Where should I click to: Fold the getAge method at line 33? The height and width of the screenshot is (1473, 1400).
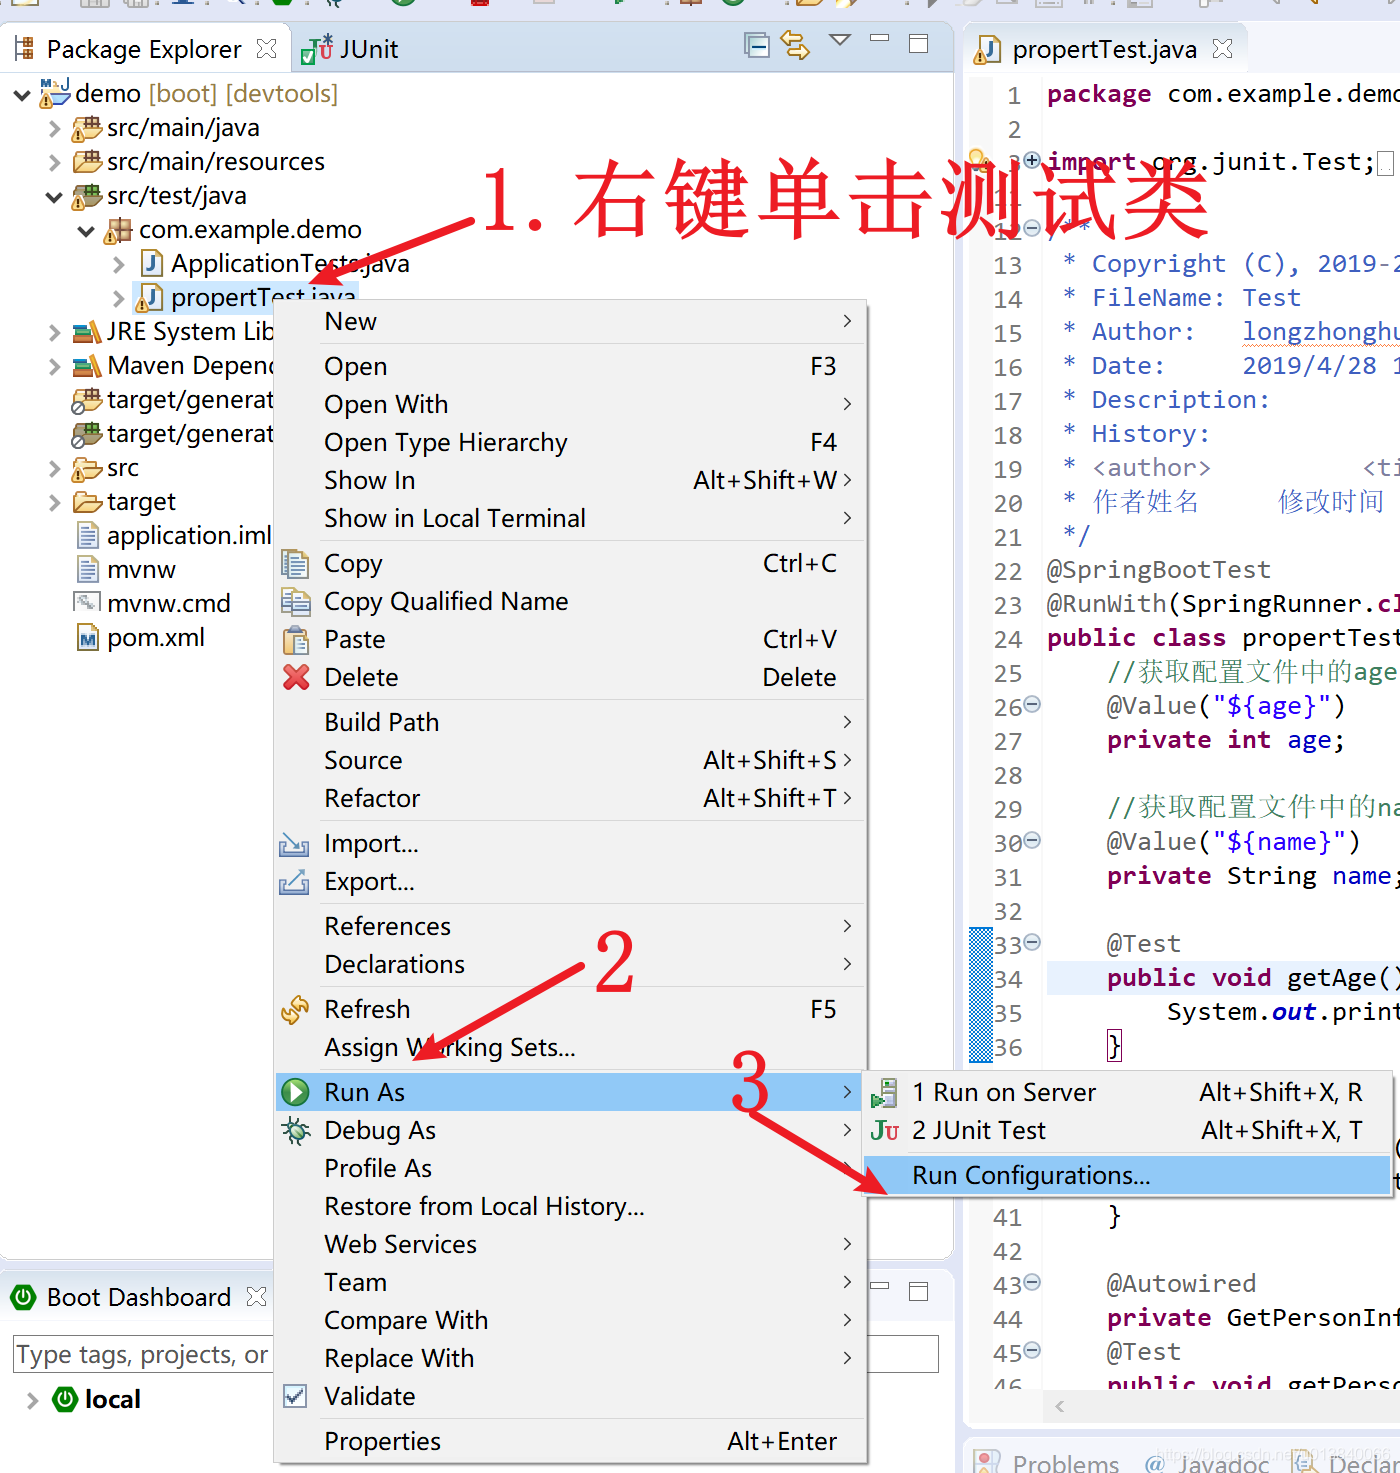[1032, 943]
